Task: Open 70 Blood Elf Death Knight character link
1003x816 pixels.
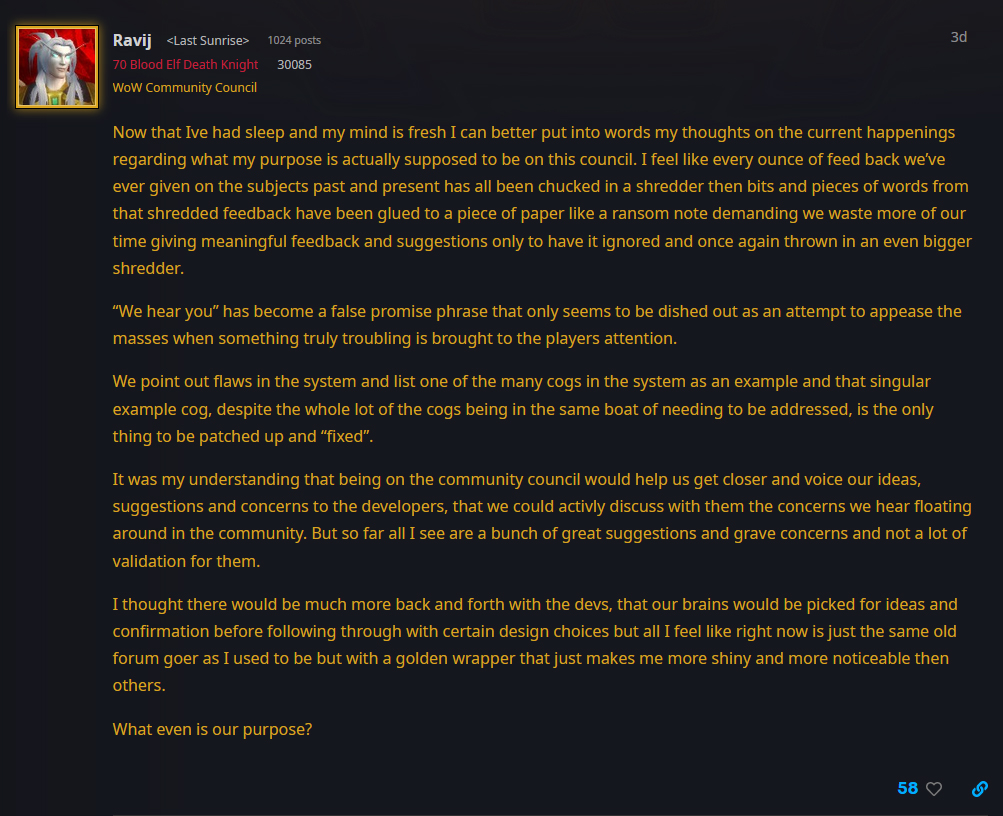Action: pyautogui.click(x=185, y=64)
